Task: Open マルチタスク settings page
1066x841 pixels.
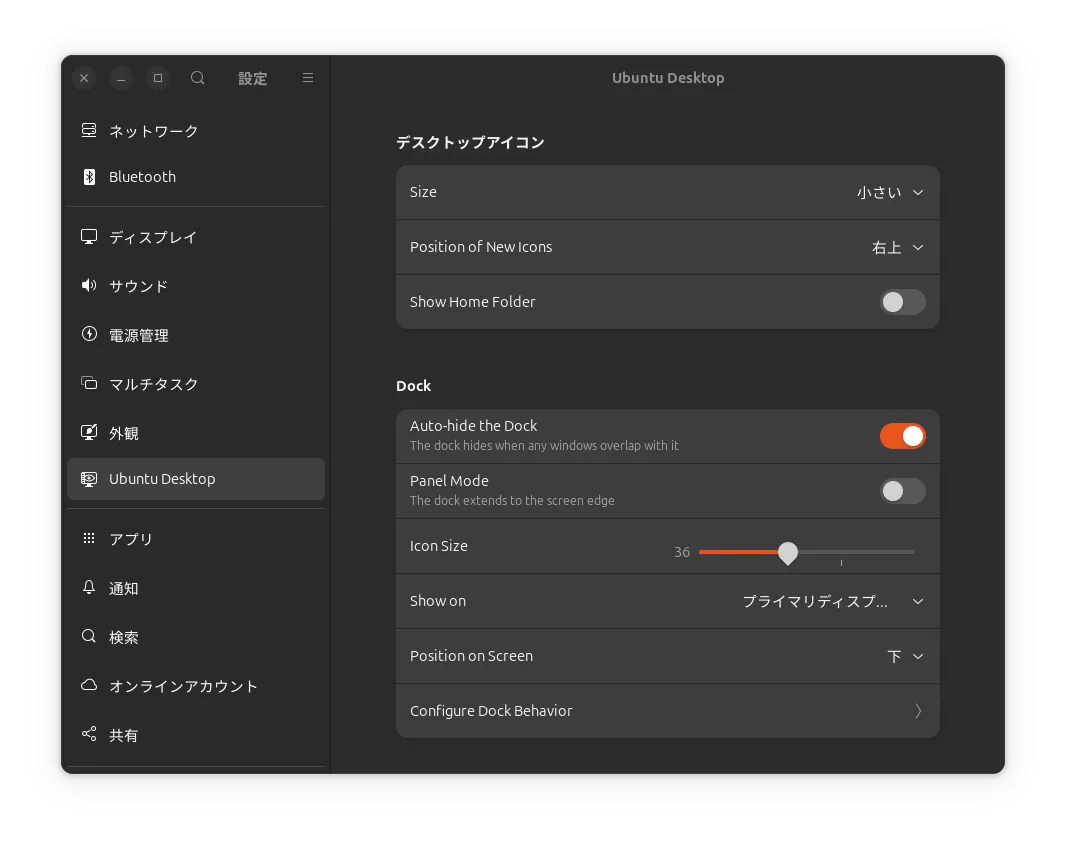Action: coord(196,384)
